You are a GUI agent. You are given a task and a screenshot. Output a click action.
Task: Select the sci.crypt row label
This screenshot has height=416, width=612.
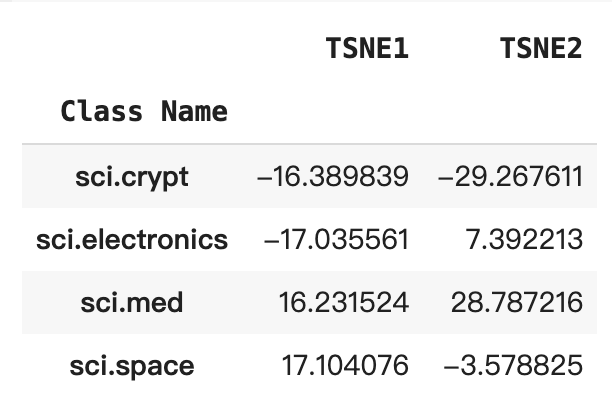pos(132,177)
